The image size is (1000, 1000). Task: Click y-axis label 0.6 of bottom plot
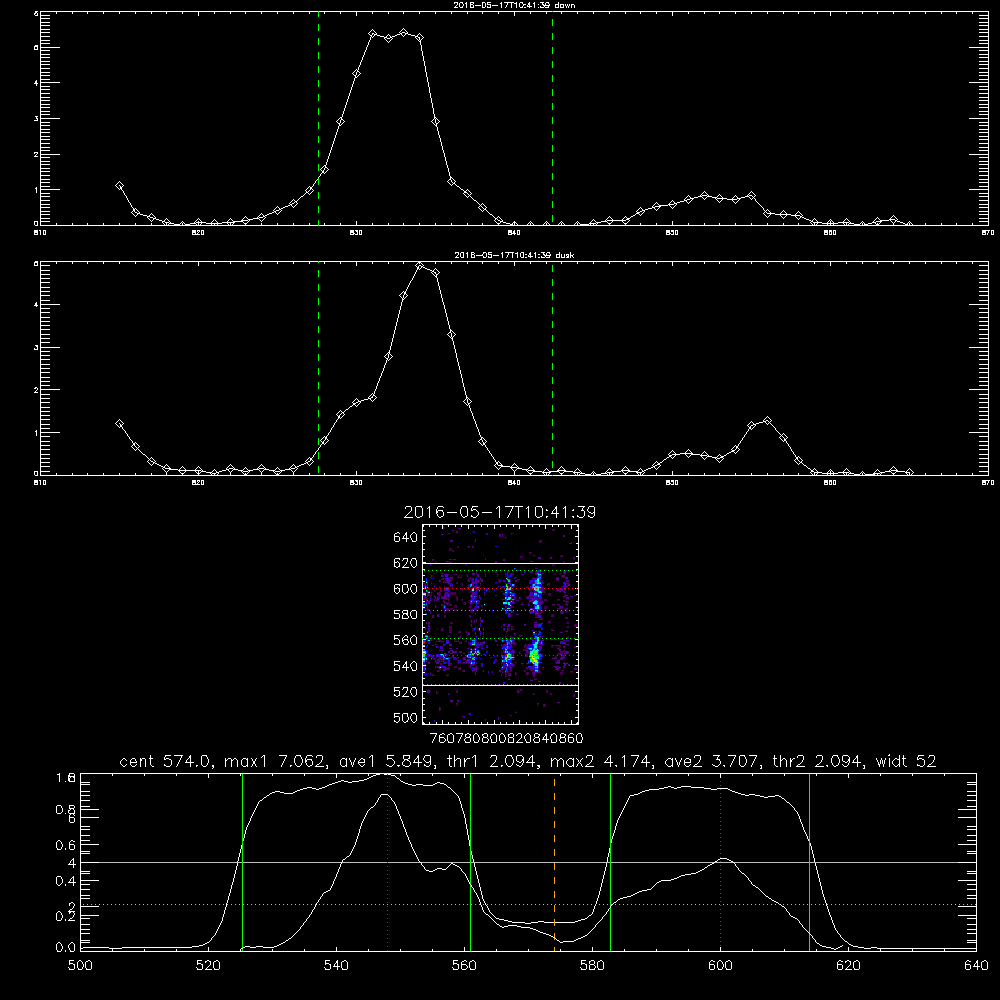pyautogui.click(x=66, y=845)
